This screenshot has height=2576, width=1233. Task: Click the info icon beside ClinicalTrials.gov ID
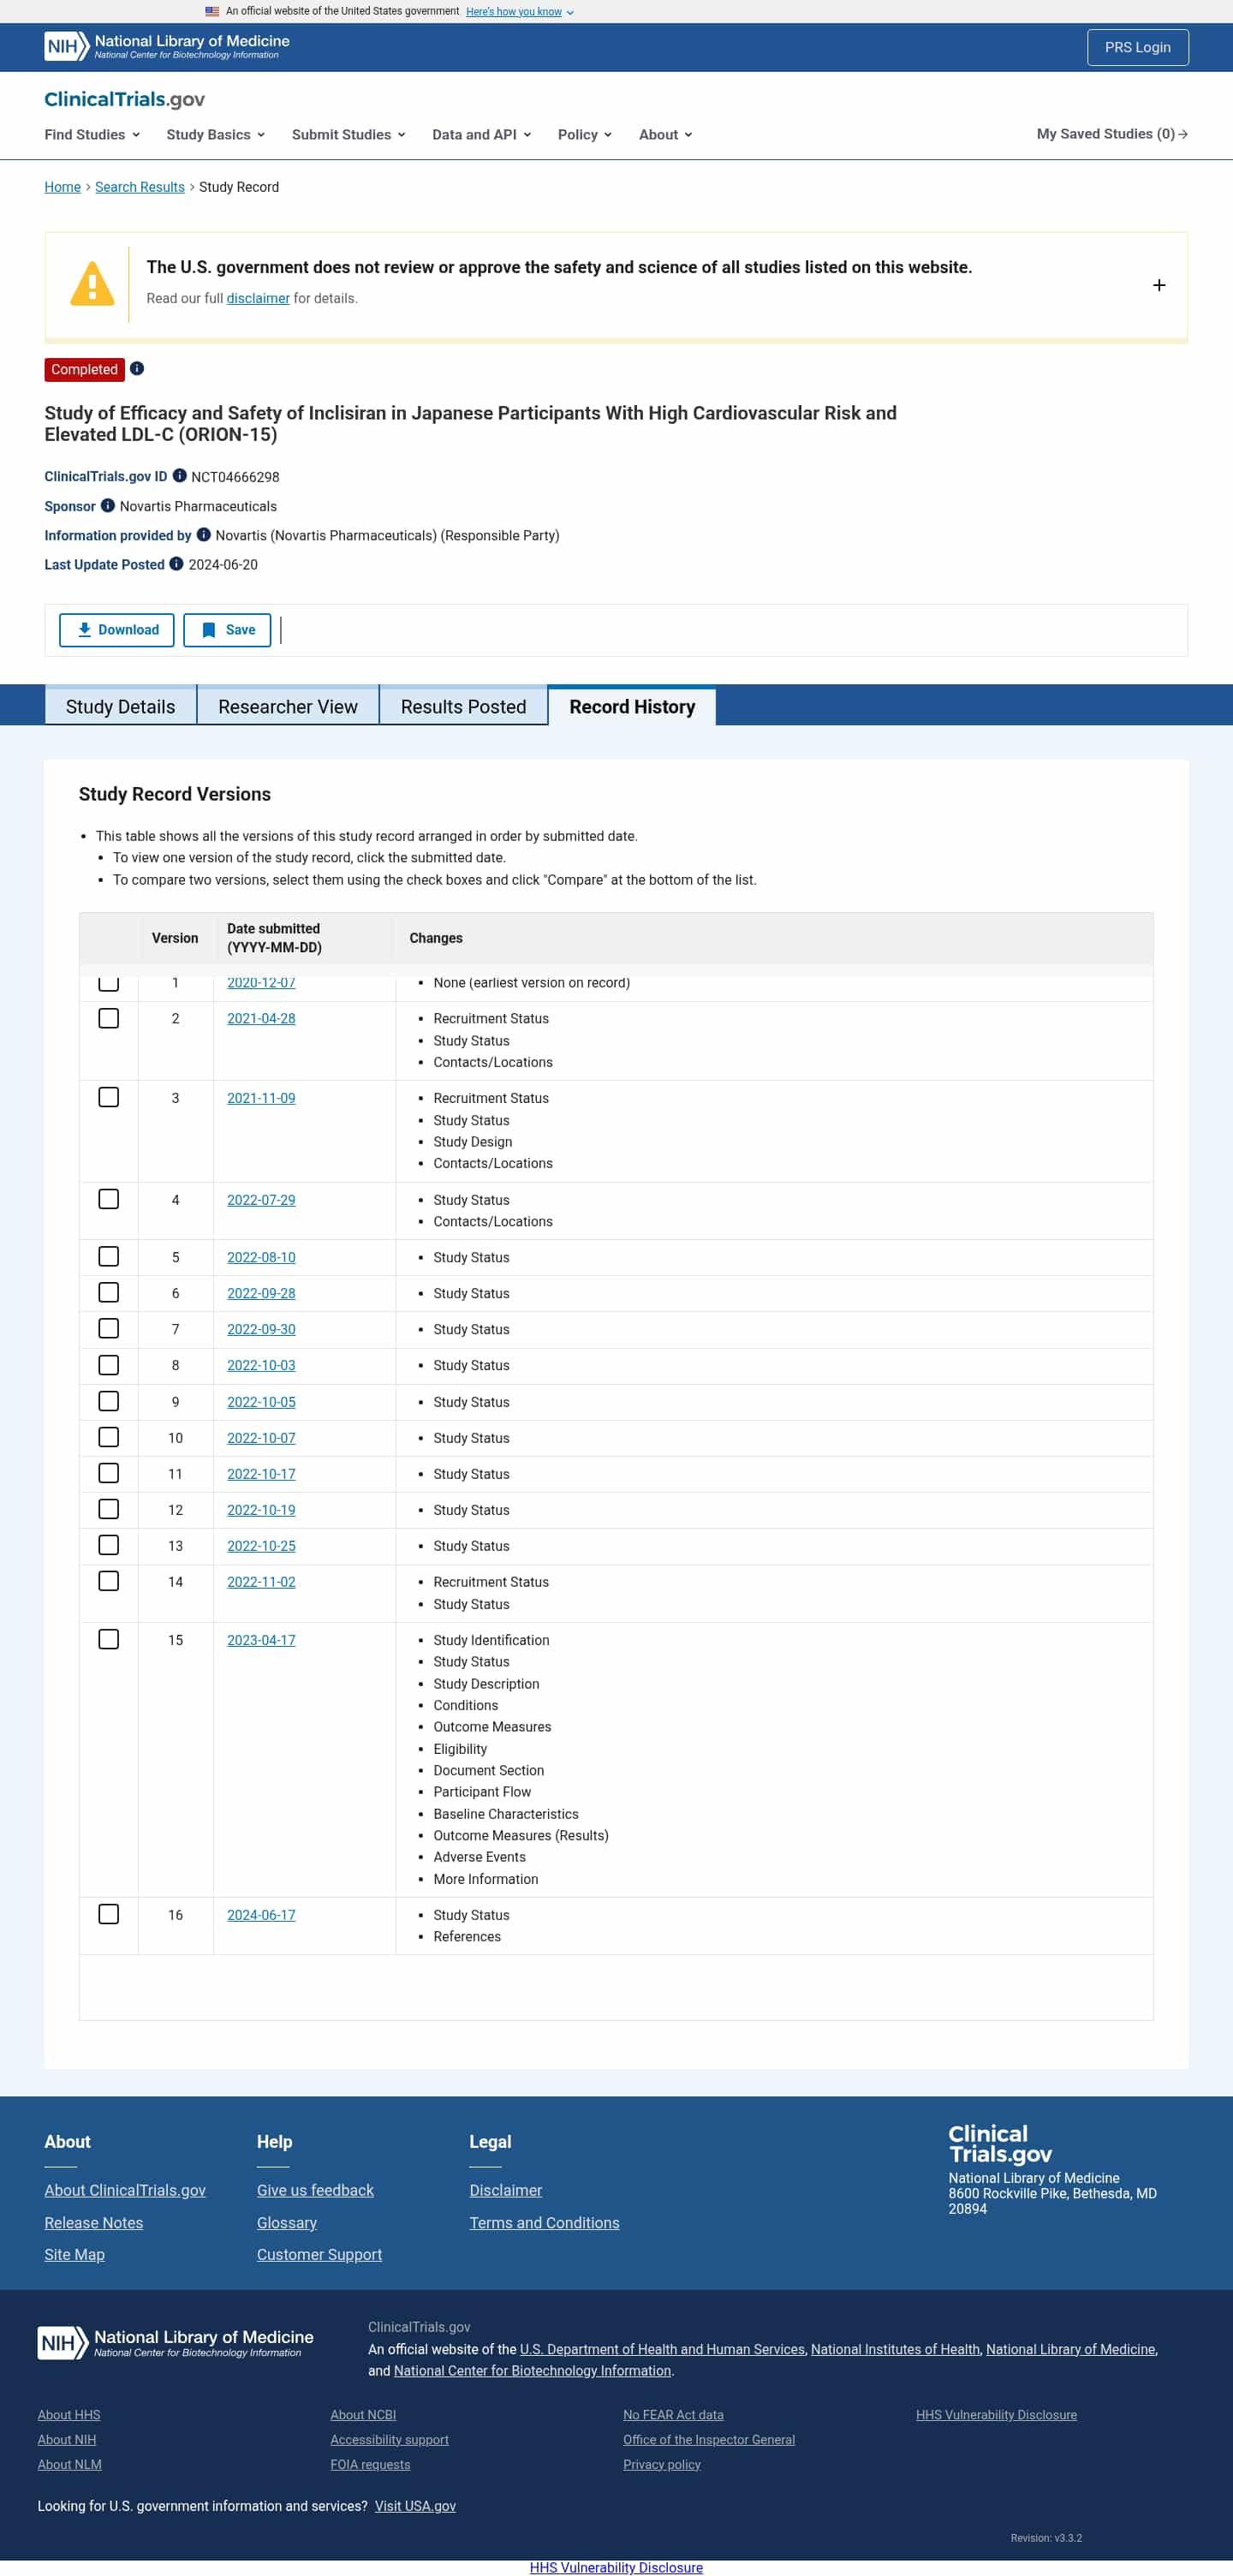tap(180, 476)
